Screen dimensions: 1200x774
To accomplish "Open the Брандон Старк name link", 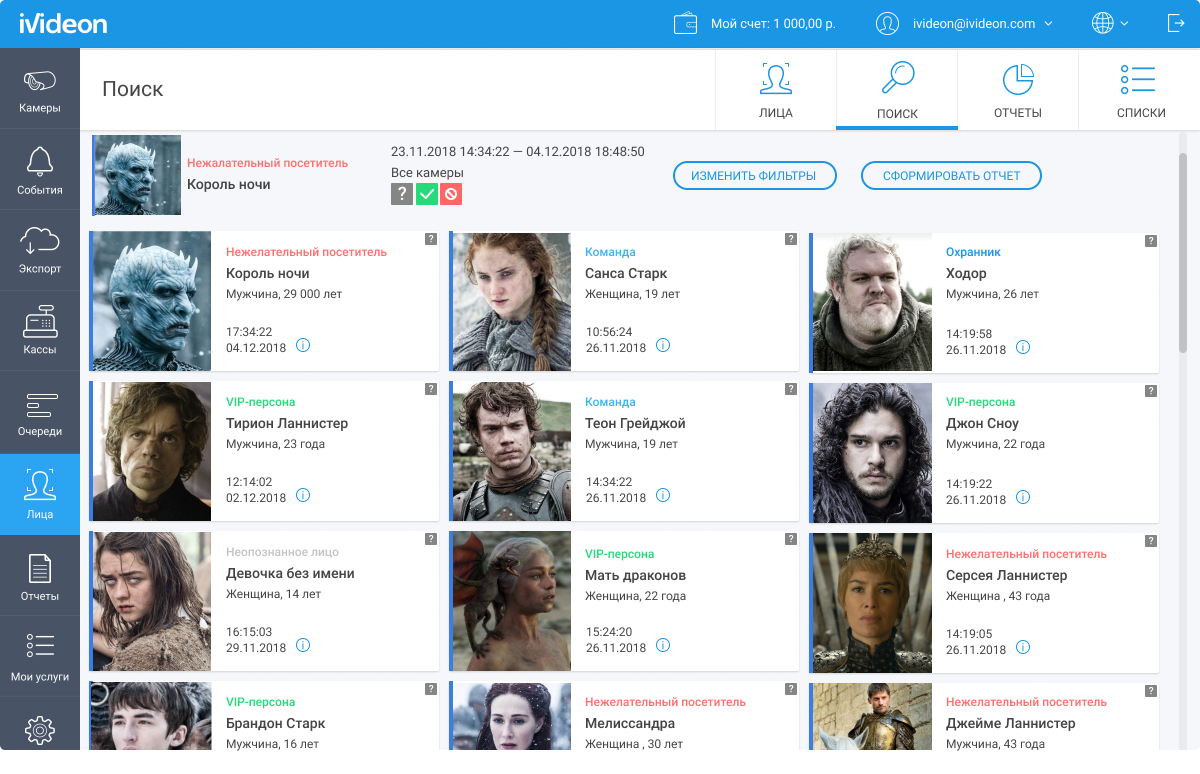I will click(x=276, y=723).
